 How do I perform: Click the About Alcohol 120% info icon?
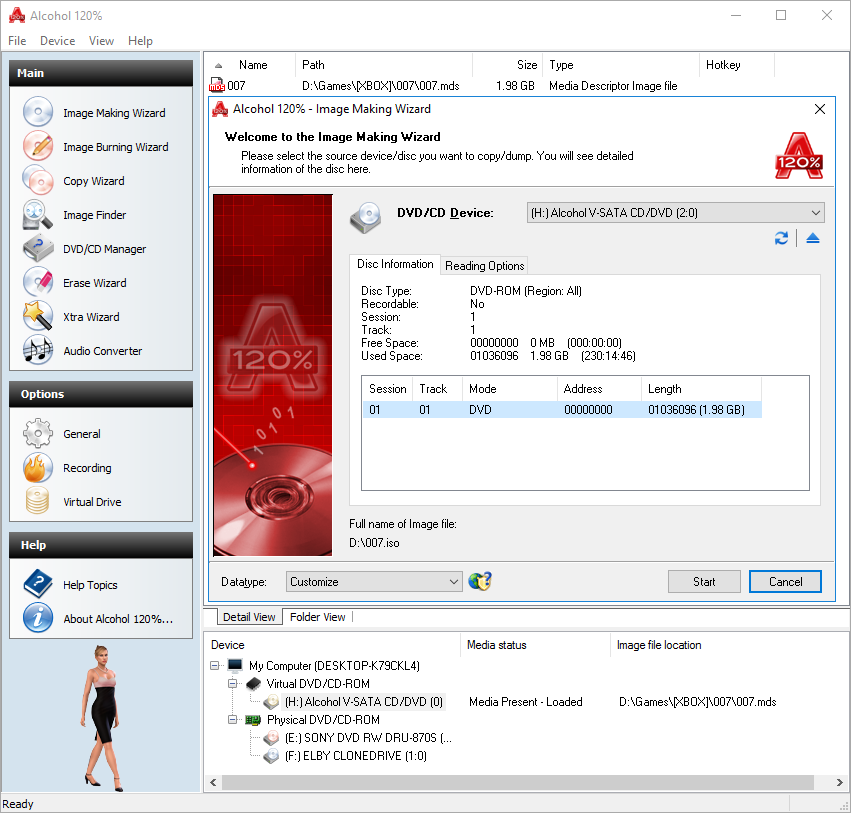(x=37, y=618)
